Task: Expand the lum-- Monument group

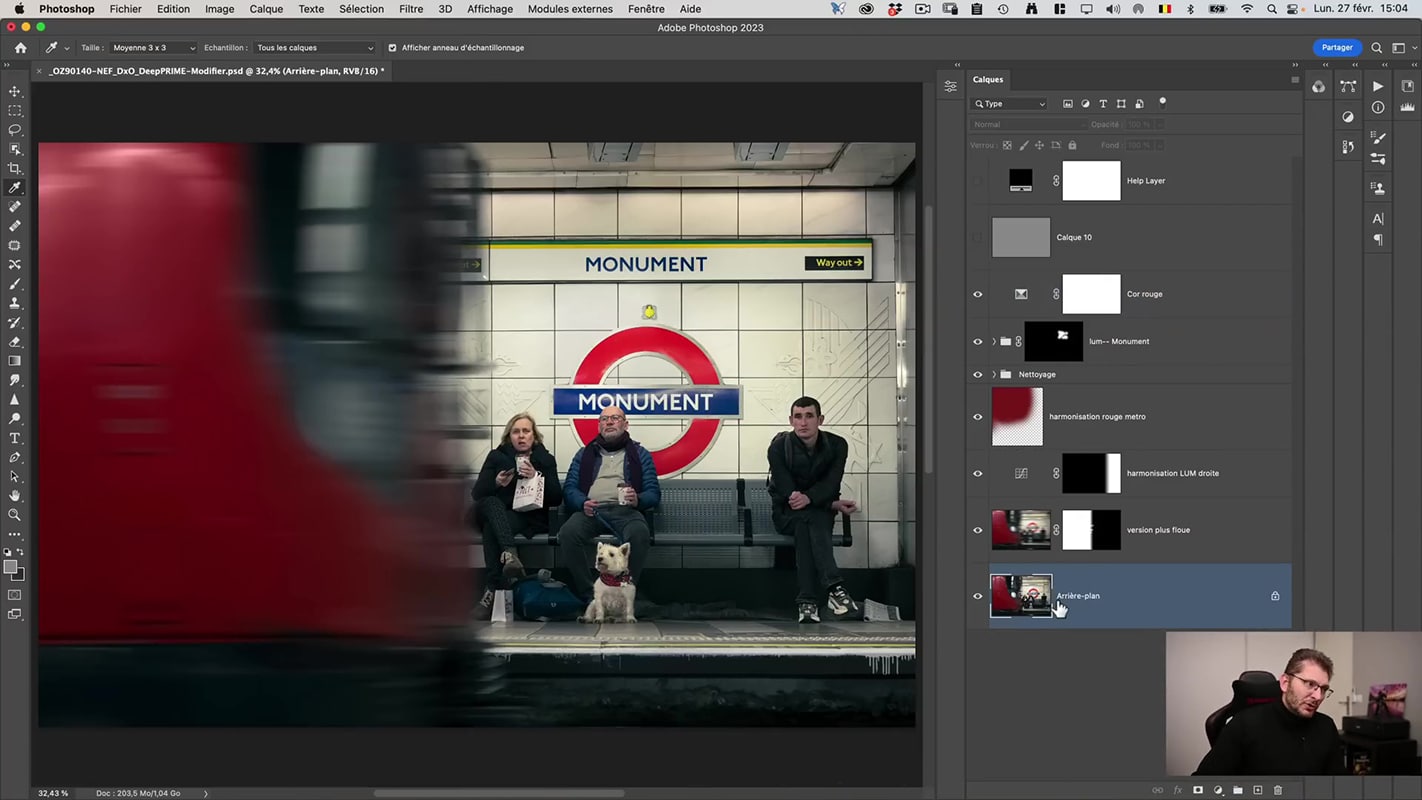Action: 994,342
